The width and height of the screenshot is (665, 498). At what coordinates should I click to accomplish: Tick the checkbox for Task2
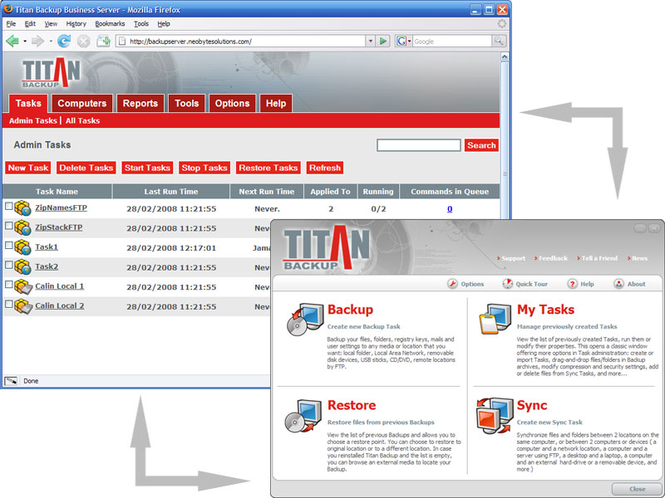pyautogui.click(x=9, y=265)
